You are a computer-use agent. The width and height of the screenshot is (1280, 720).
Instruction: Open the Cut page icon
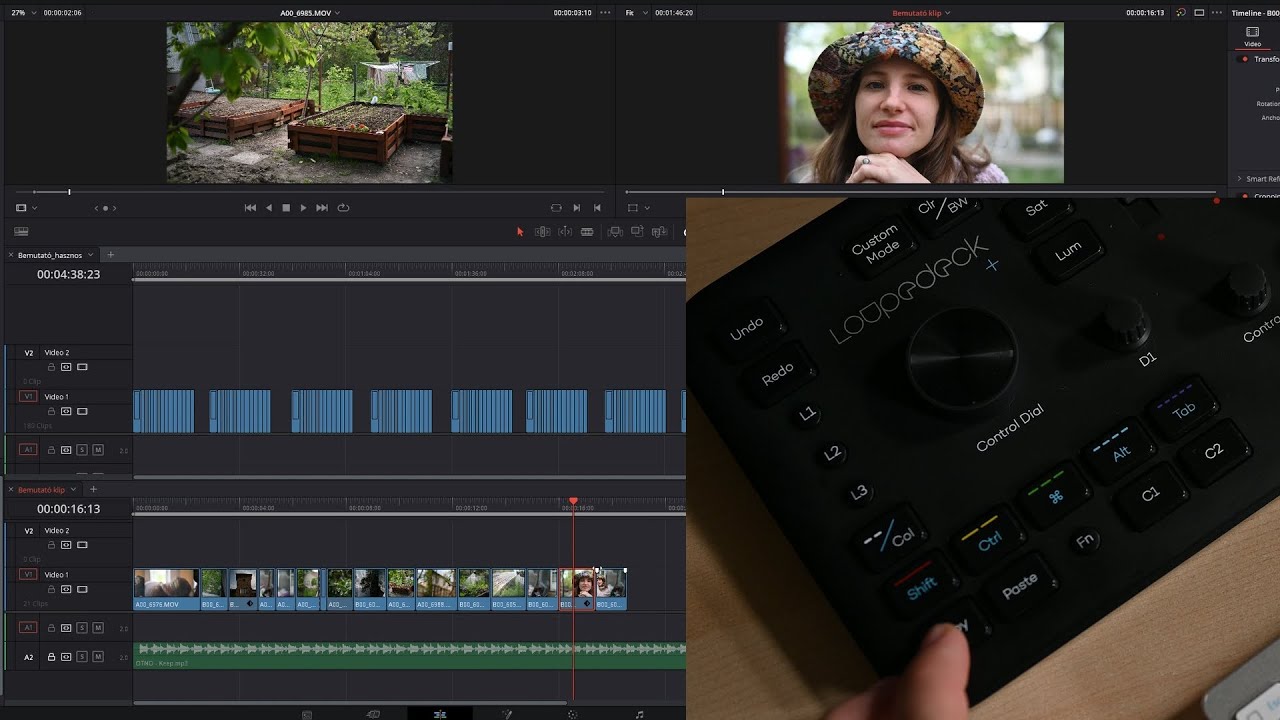(x=373, y=714)
